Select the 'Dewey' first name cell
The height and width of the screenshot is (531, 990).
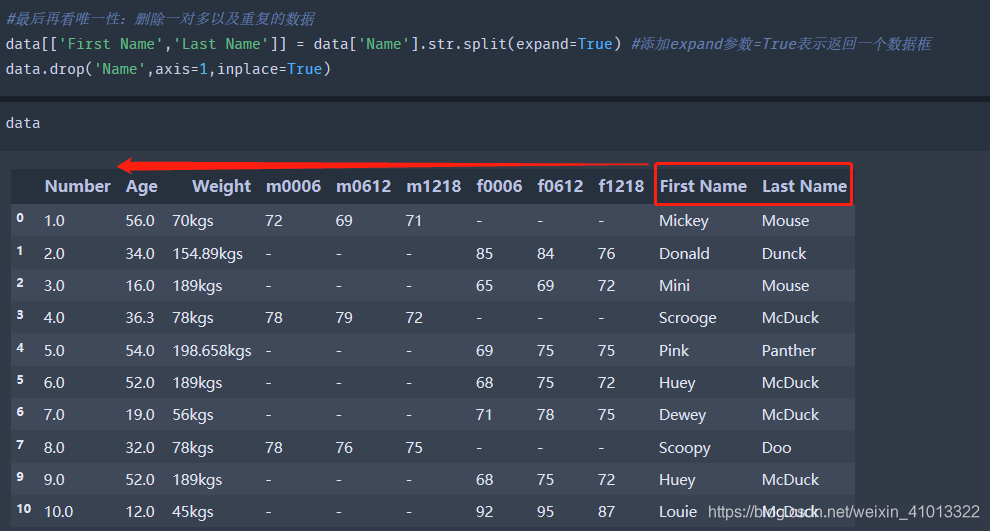683,415
